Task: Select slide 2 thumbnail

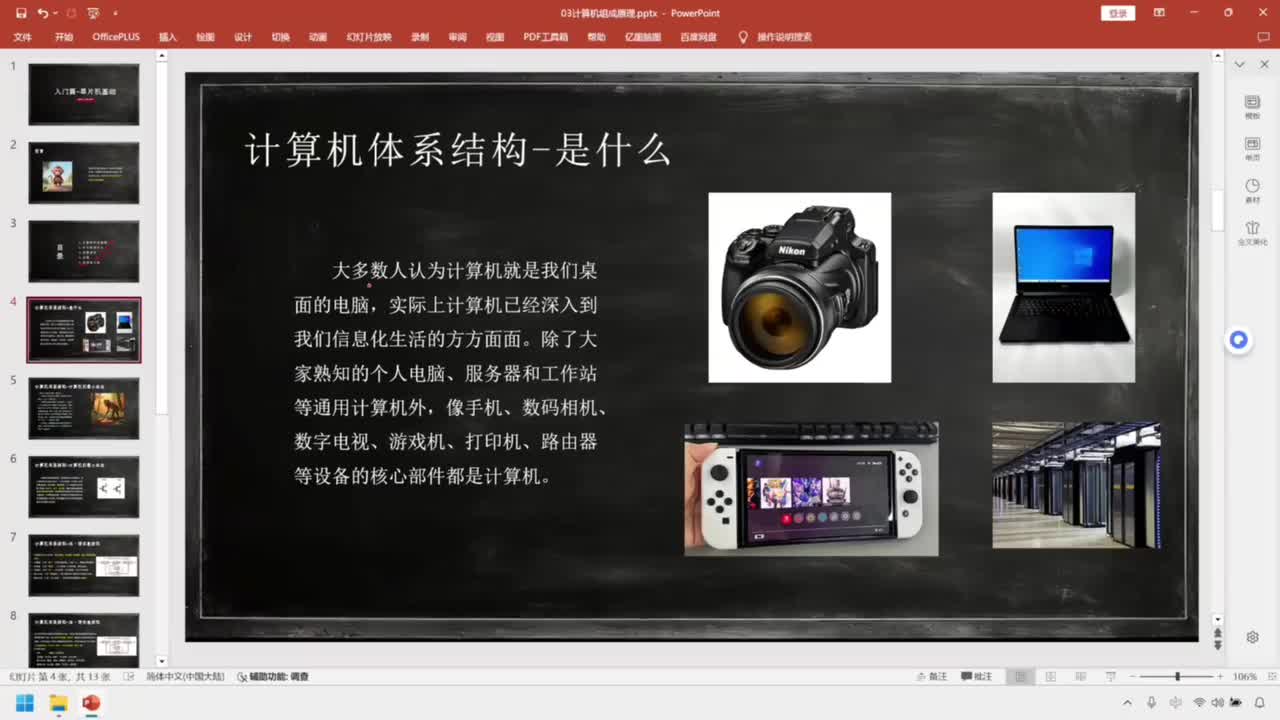Action: (x=84, y=173)
